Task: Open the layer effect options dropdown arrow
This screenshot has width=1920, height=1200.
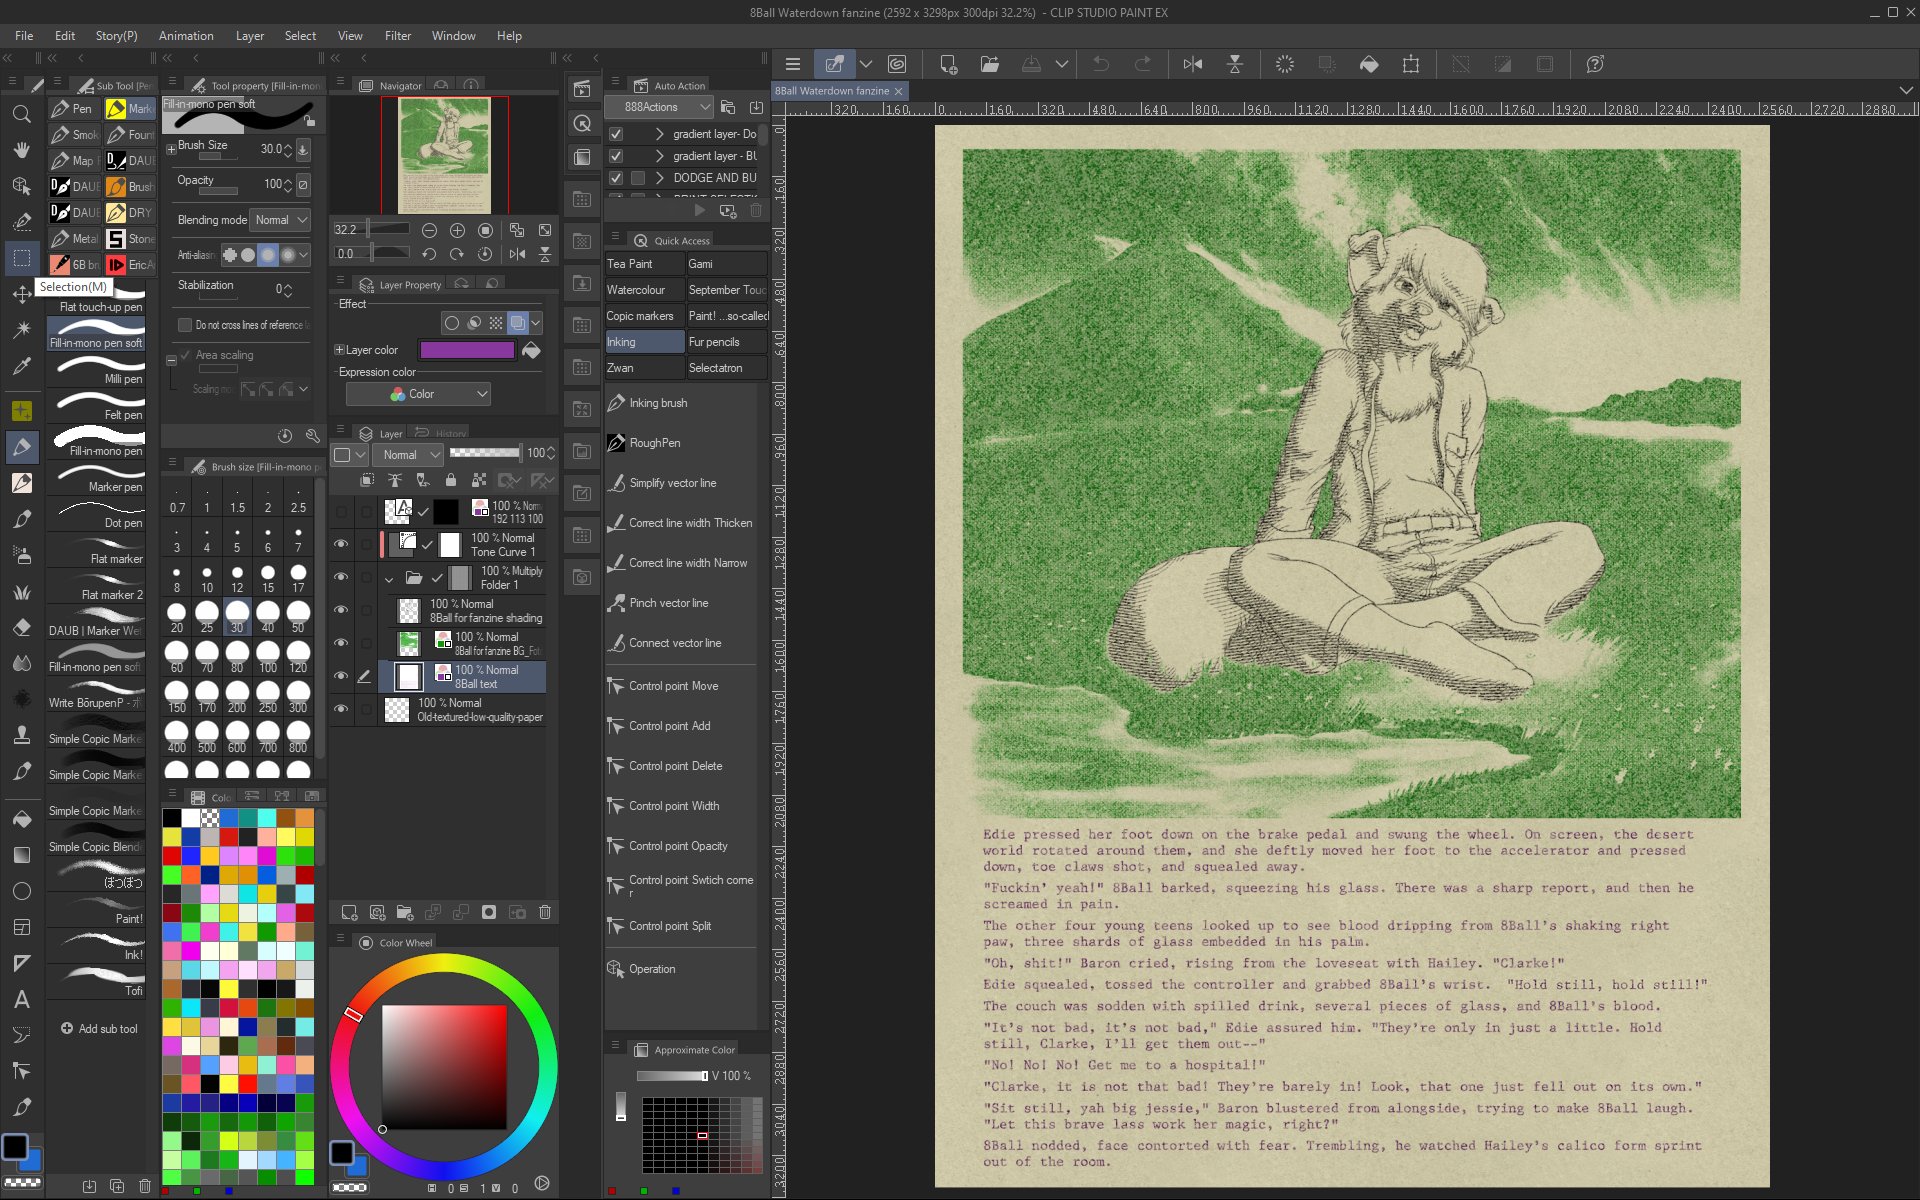Action: point(536,323)
